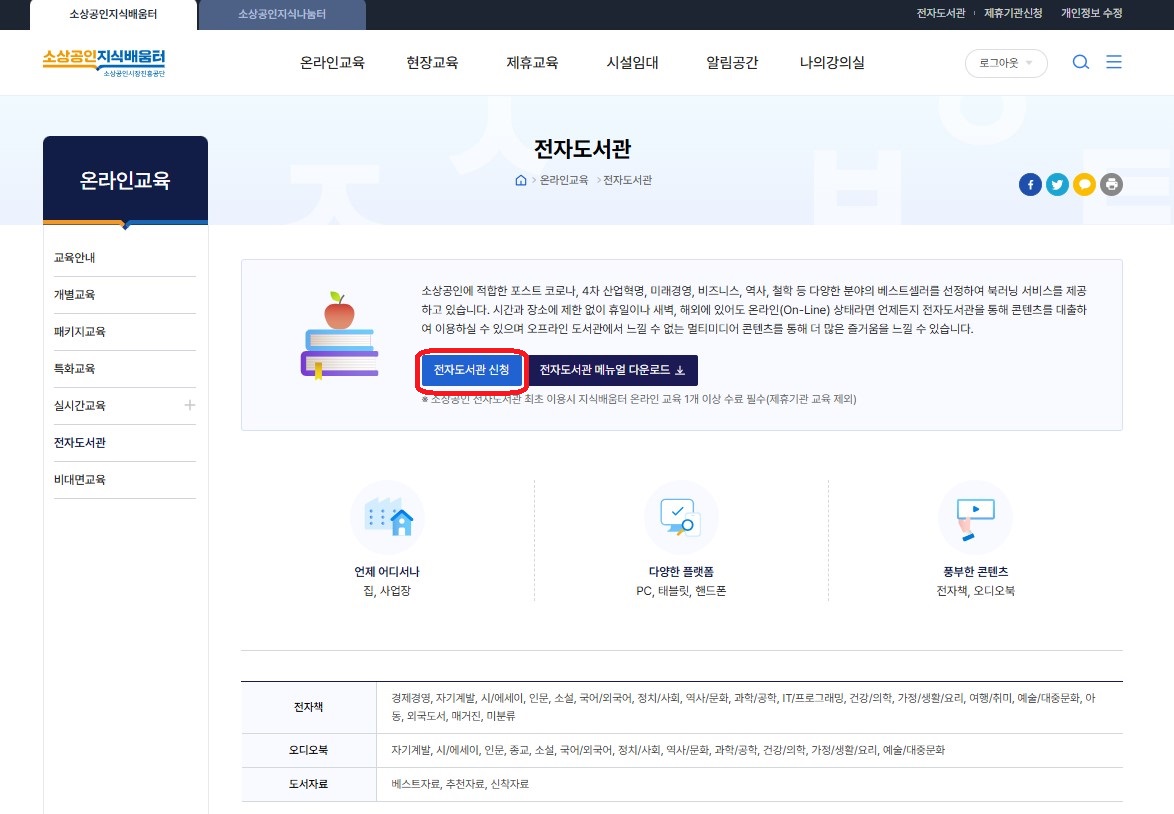Share the page via the Twitter icon
1174x814 pixels.
click(x=1057, y=184)
